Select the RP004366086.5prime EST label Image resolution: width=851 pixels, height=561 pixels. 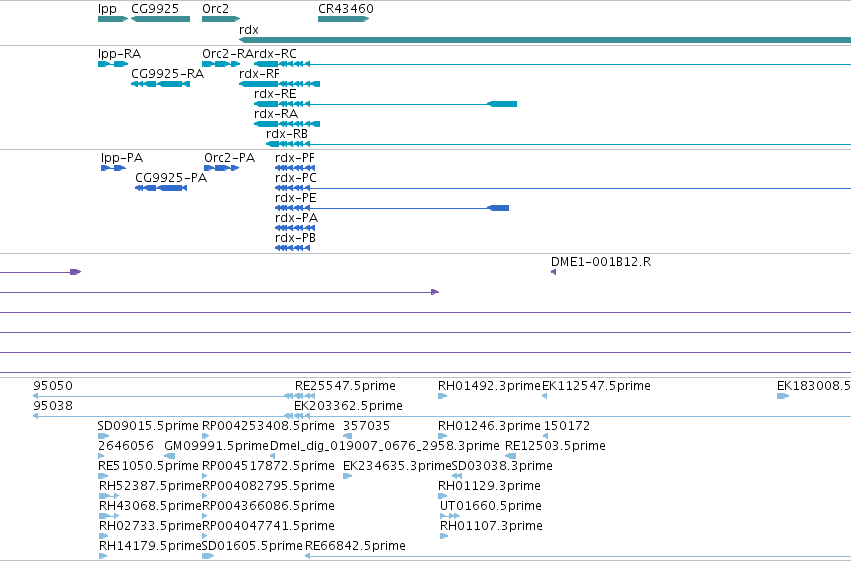pos(268,507)
